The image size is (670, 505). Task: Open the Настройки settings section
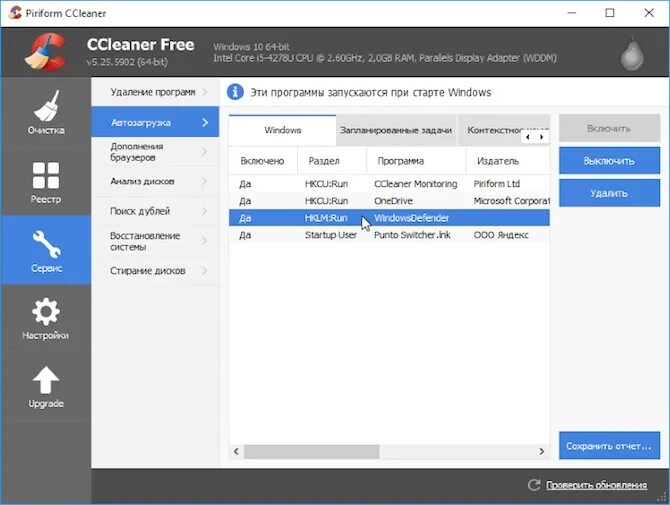click(46, 318)
